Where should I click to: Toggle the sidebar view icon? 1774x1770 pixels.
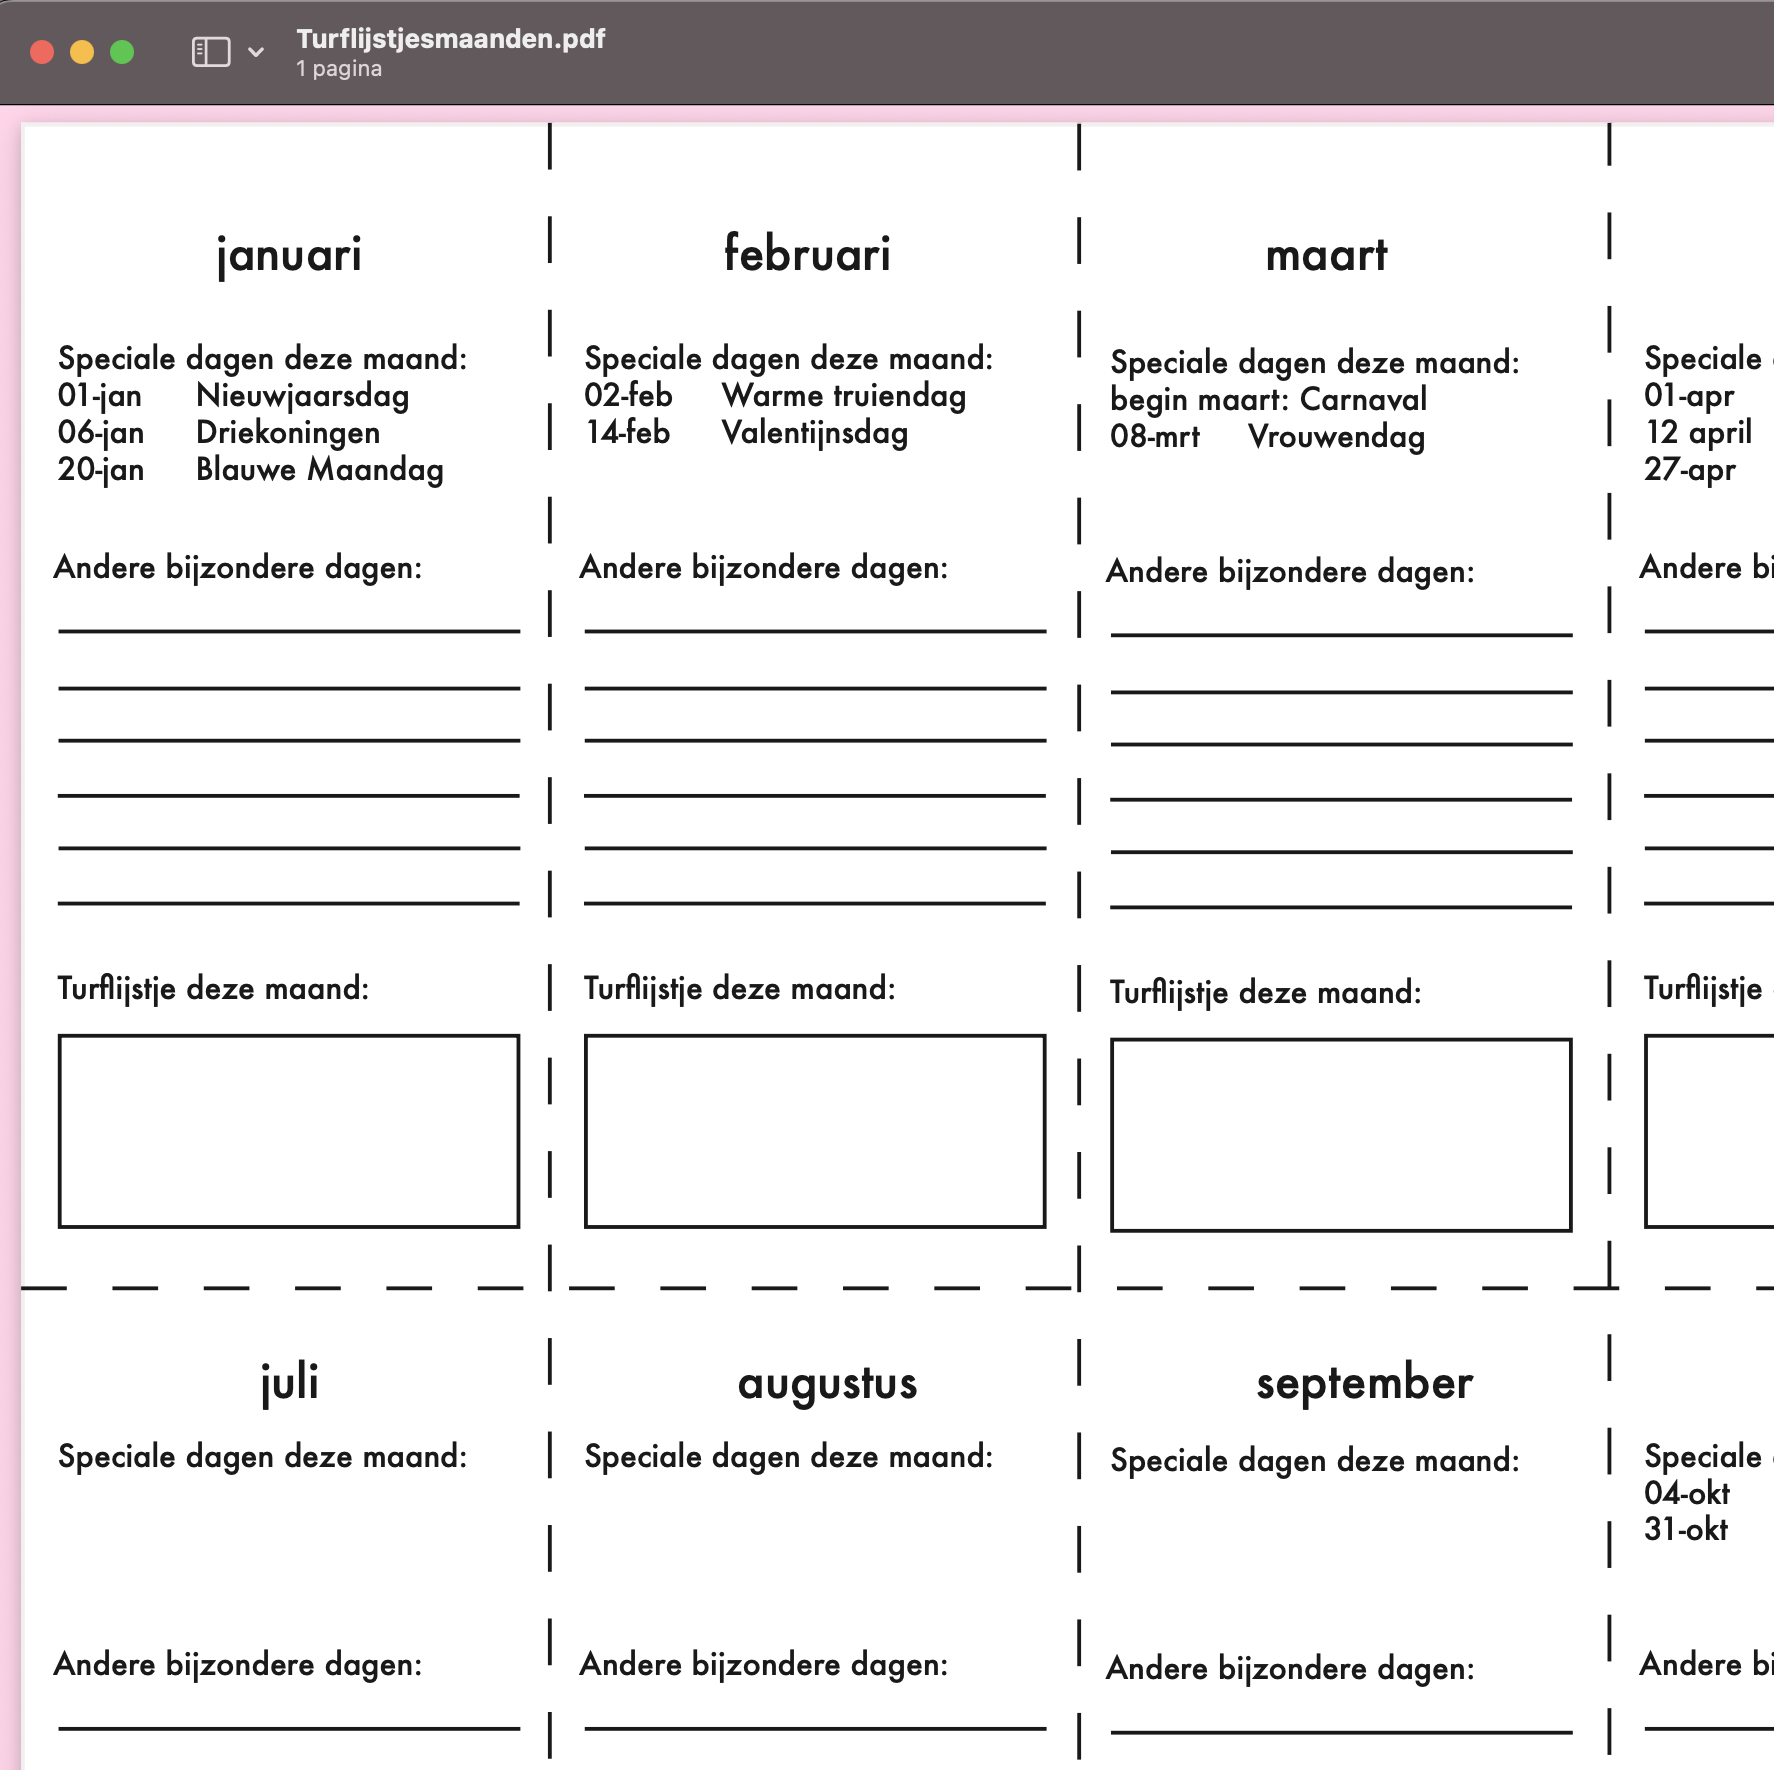point(210,52)
